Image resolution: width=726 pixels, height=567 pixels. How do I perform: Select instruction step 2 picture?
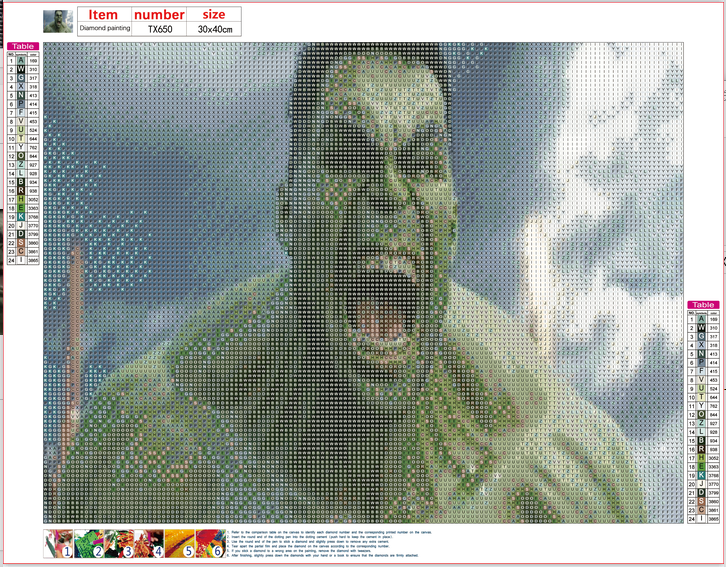coord(88,545)
